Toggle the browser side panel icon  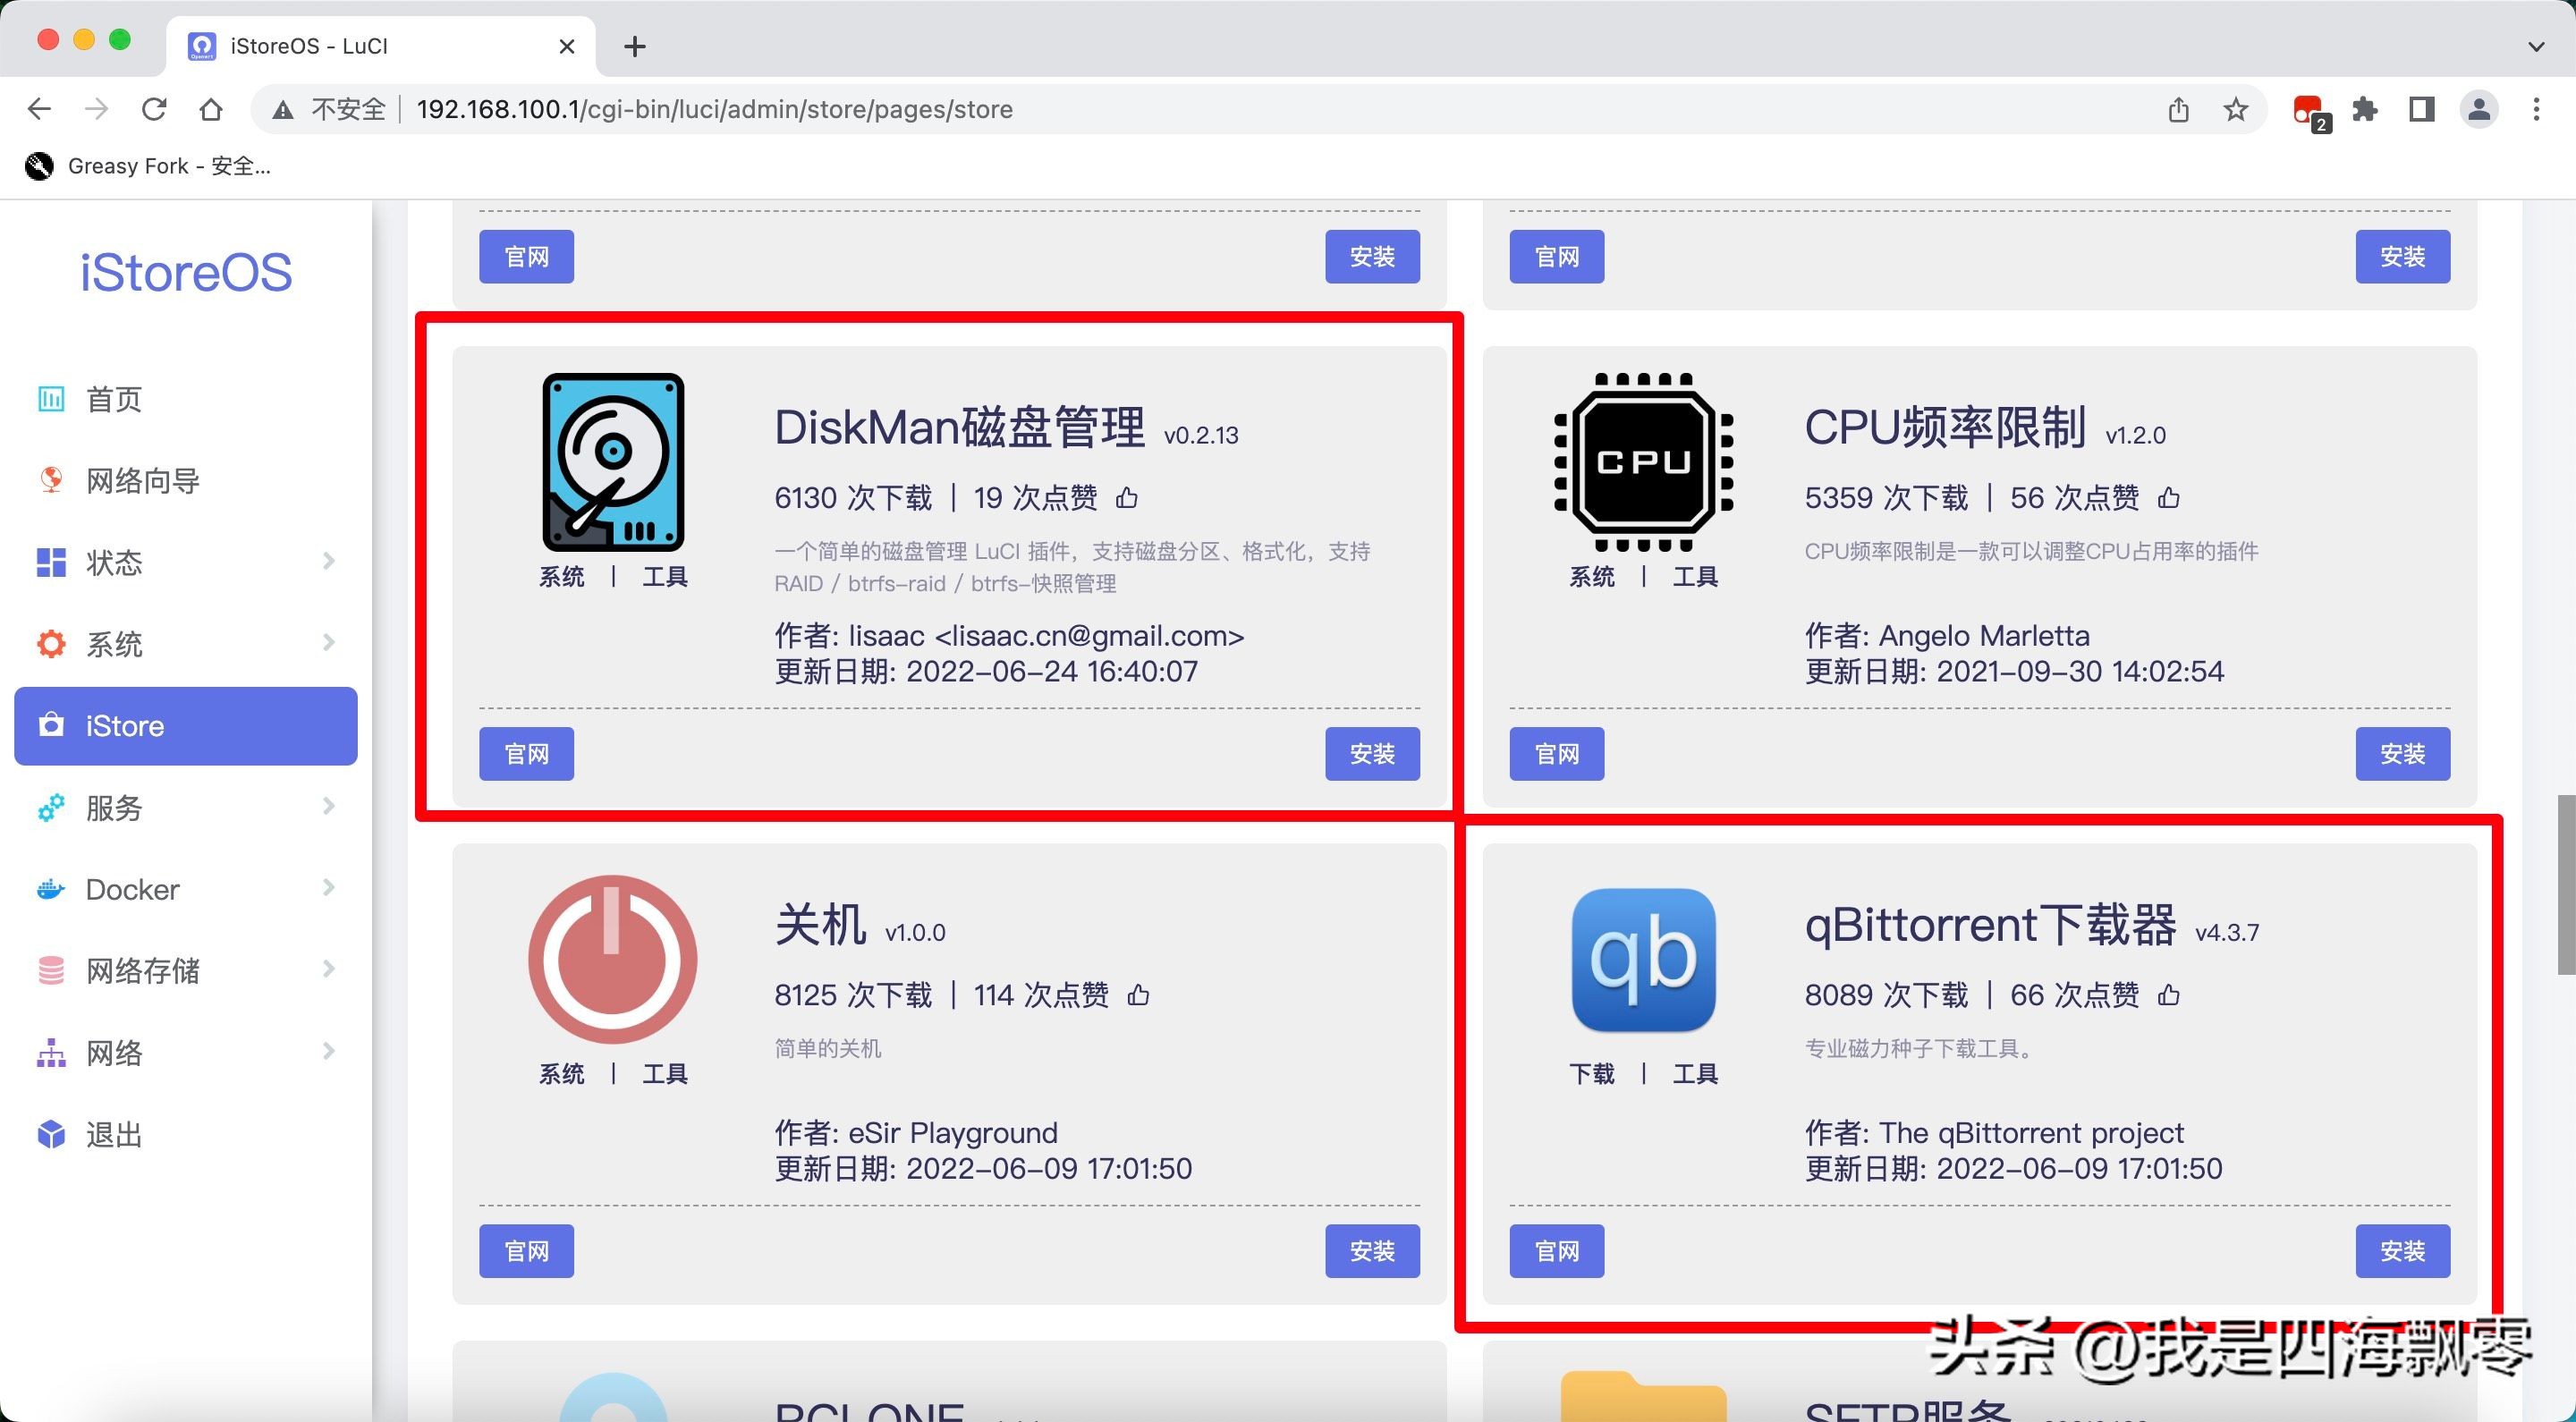click(x=2422, y=109)
